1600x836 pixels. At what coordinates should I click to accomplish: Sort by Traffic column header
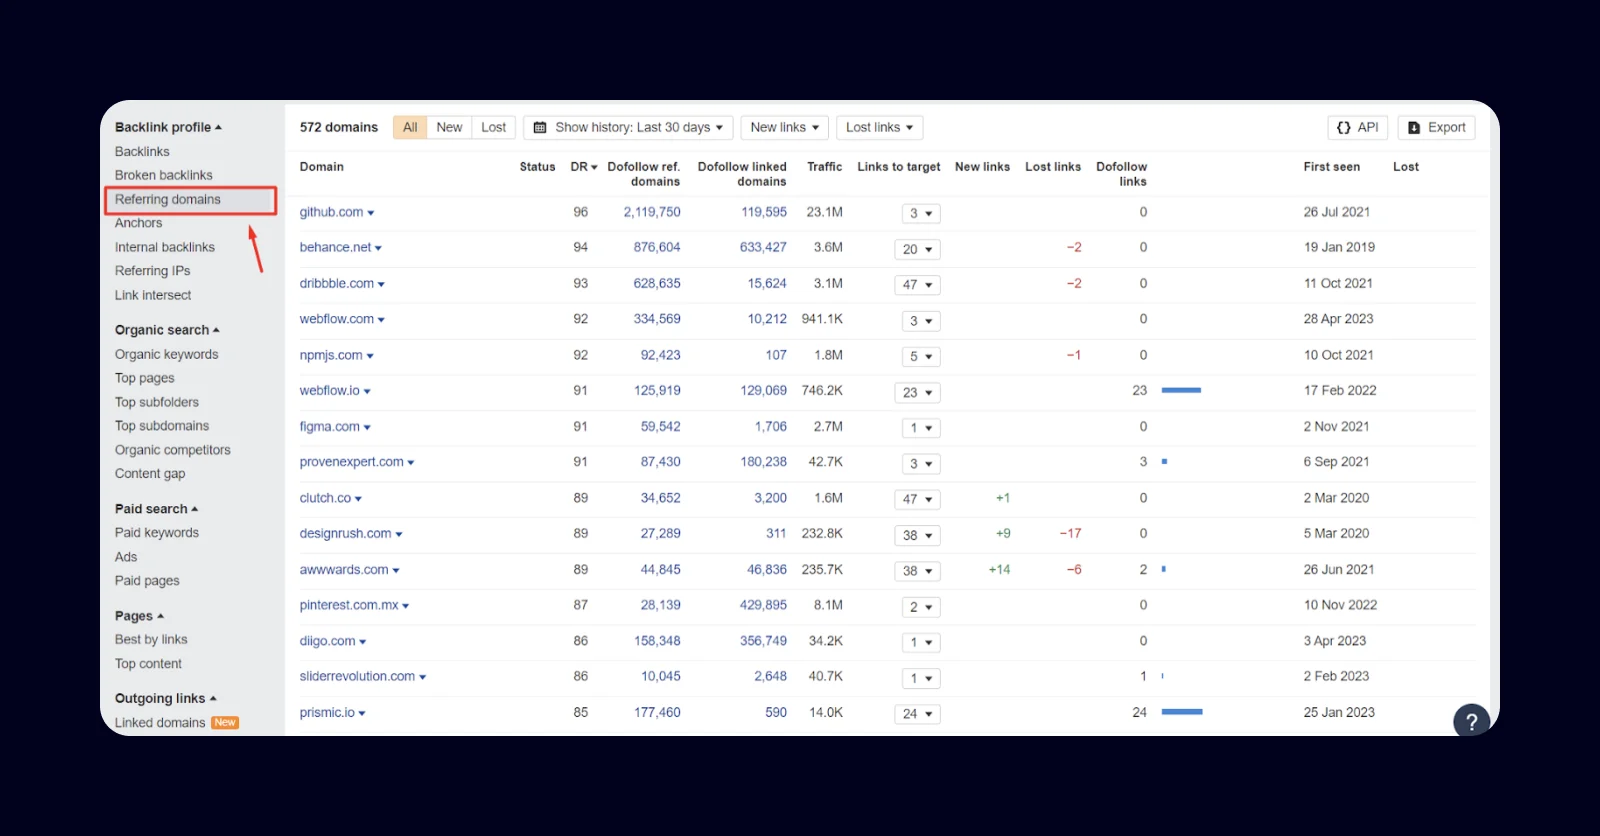click(x=825, y=167)
